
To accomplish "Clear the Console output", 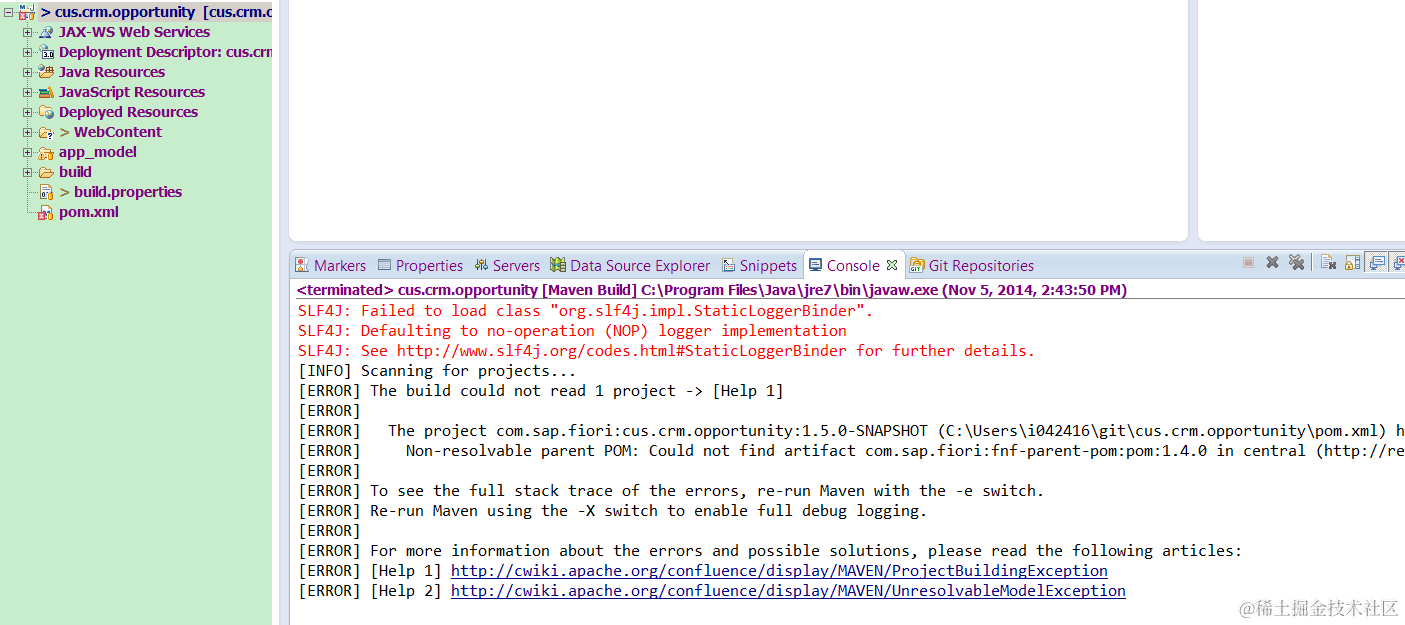I will pyautogui.click(x=1328, y=262).
